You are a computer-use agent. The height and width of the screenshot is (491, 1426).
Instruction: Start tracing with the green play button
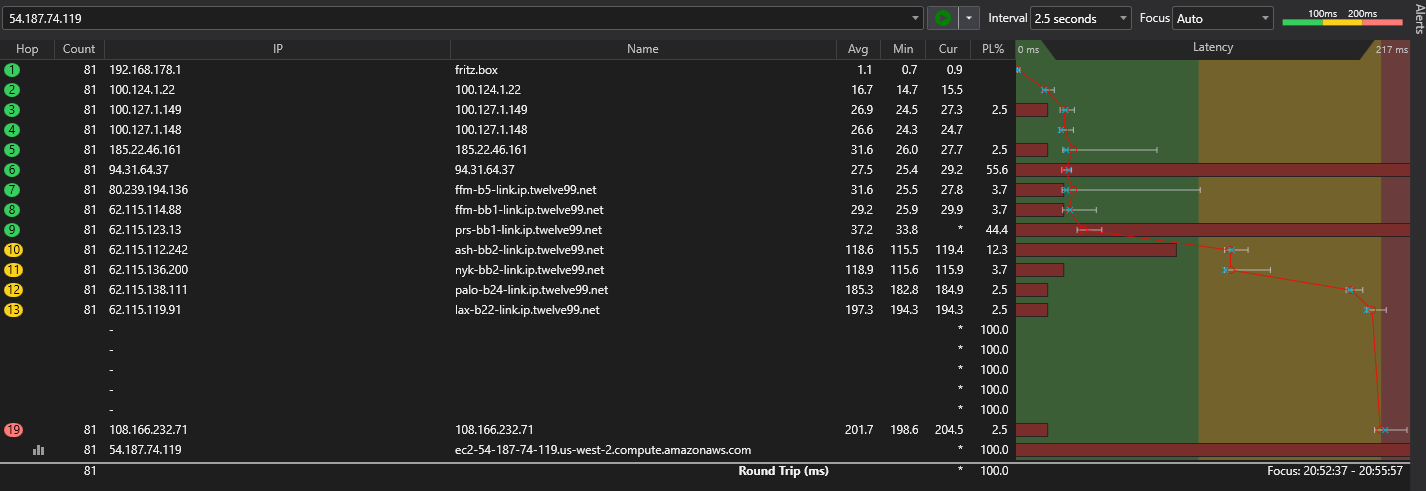tap(941, 18)
